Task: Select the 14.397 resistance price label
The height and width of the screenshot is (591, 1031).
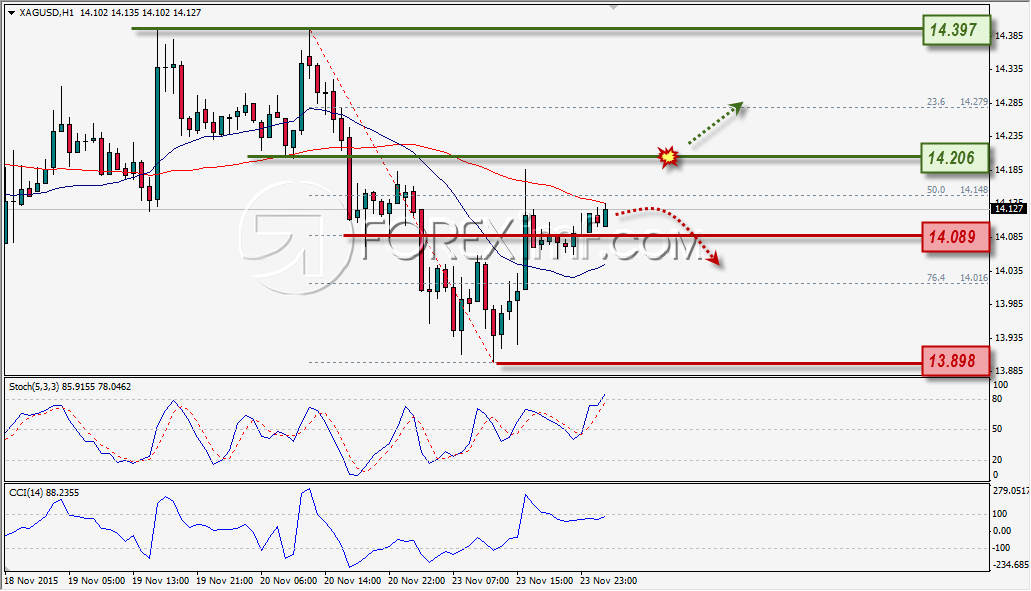Action: point(956,30)
